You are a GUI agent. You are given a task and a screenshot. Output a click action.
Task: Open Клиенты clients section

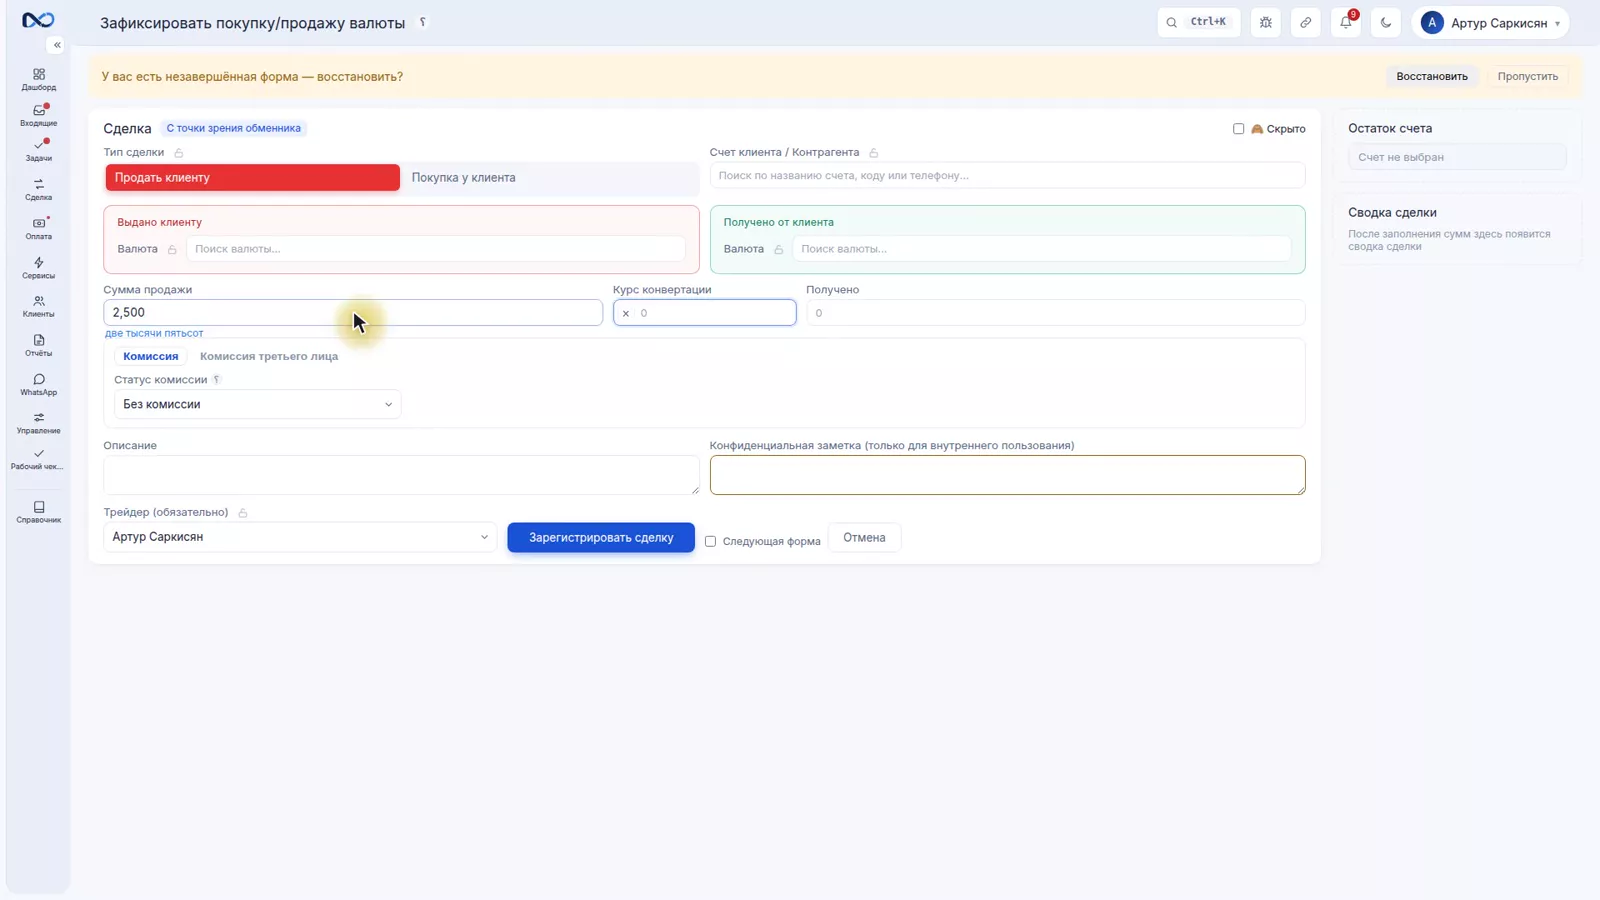point(39,306)
